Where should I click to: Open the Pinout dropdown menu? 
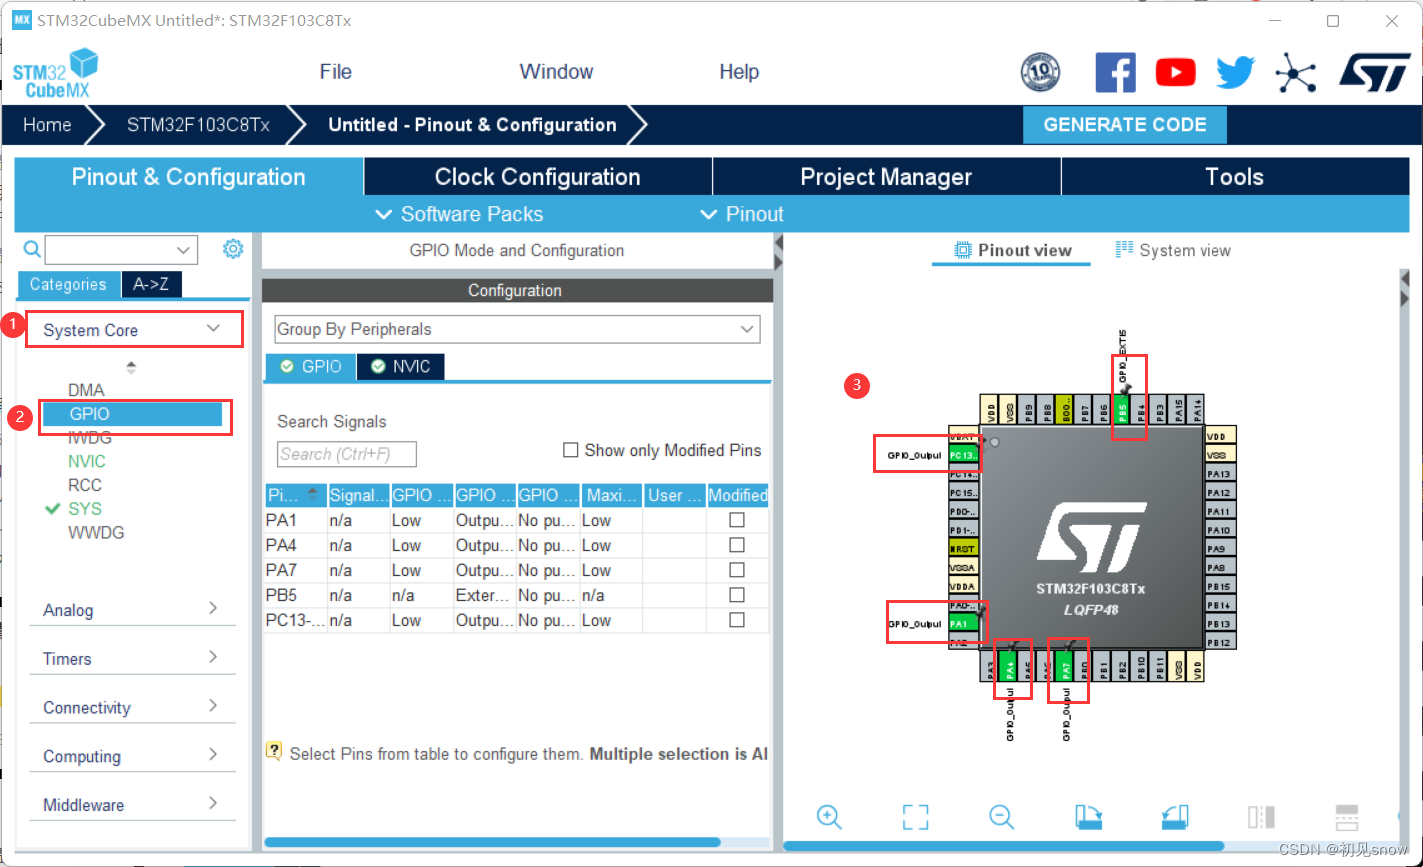742,214
